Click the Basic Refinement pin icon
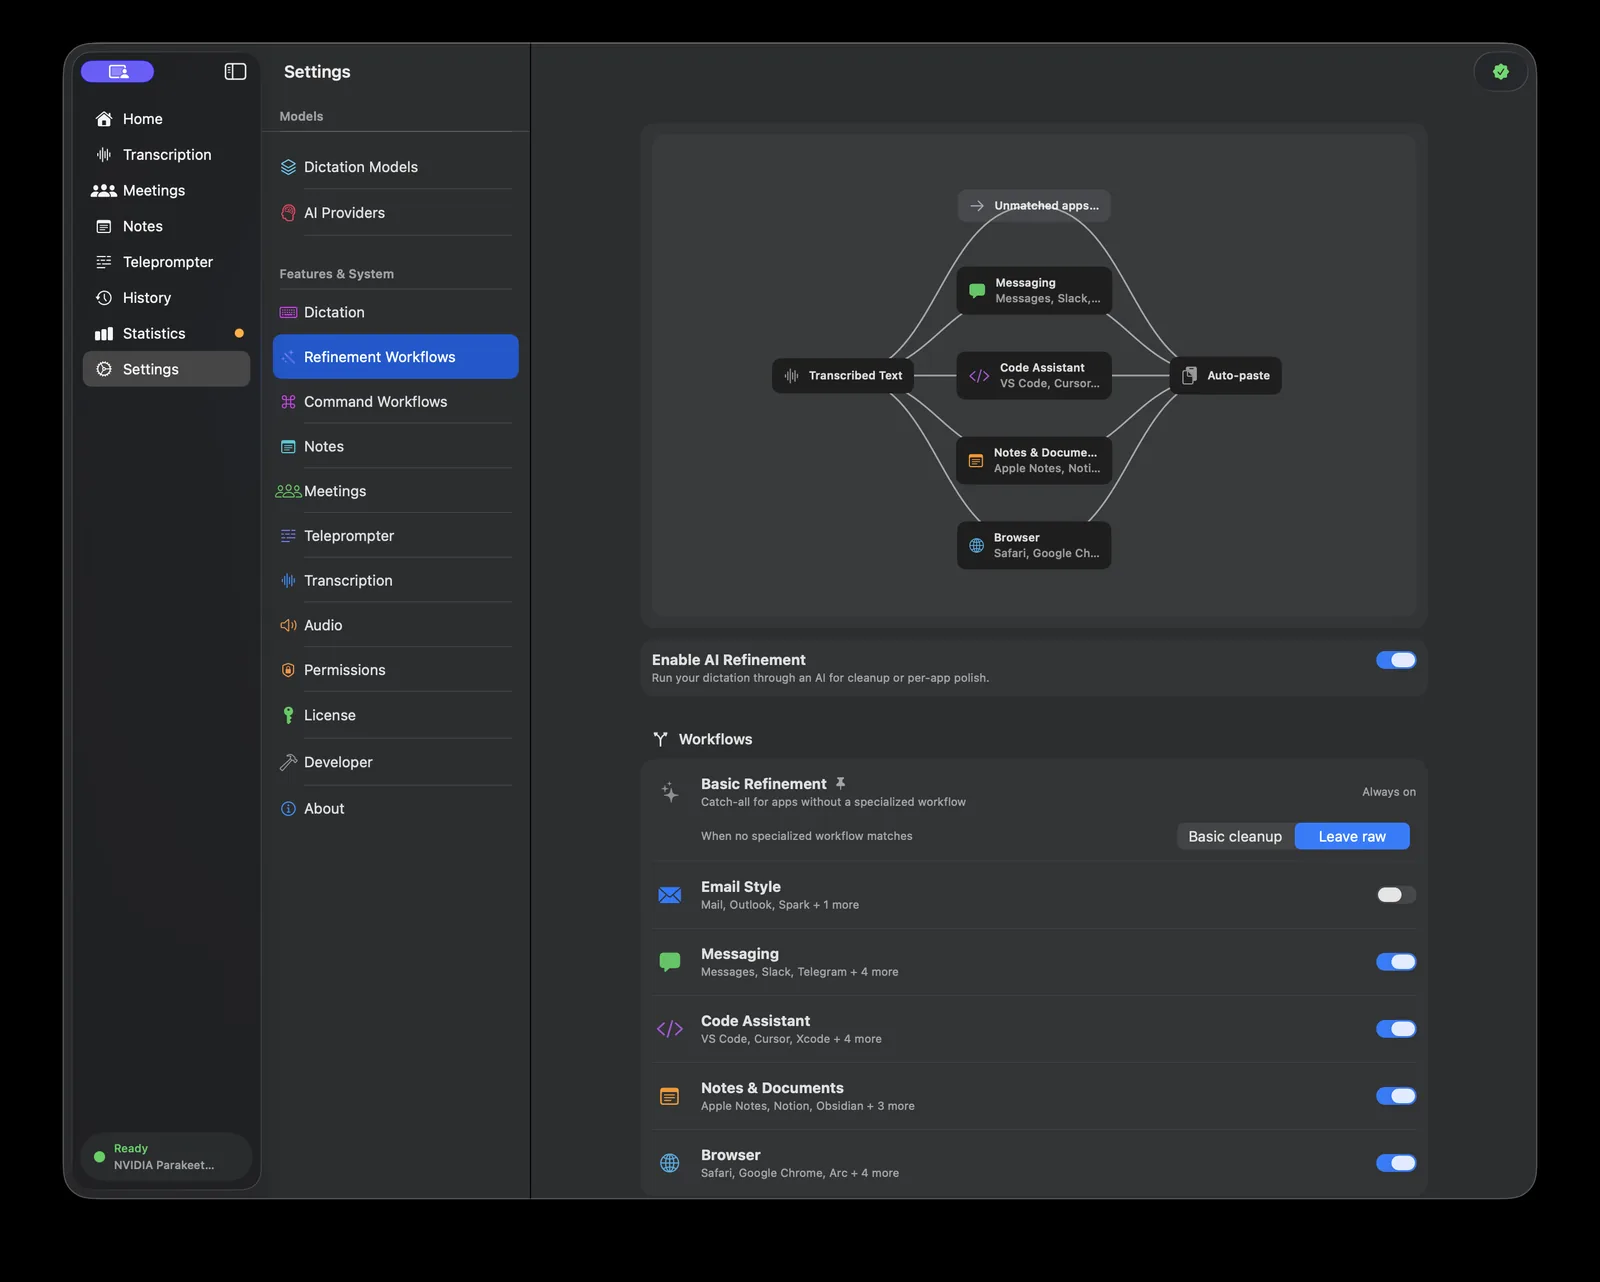 [x=840, y=784]
